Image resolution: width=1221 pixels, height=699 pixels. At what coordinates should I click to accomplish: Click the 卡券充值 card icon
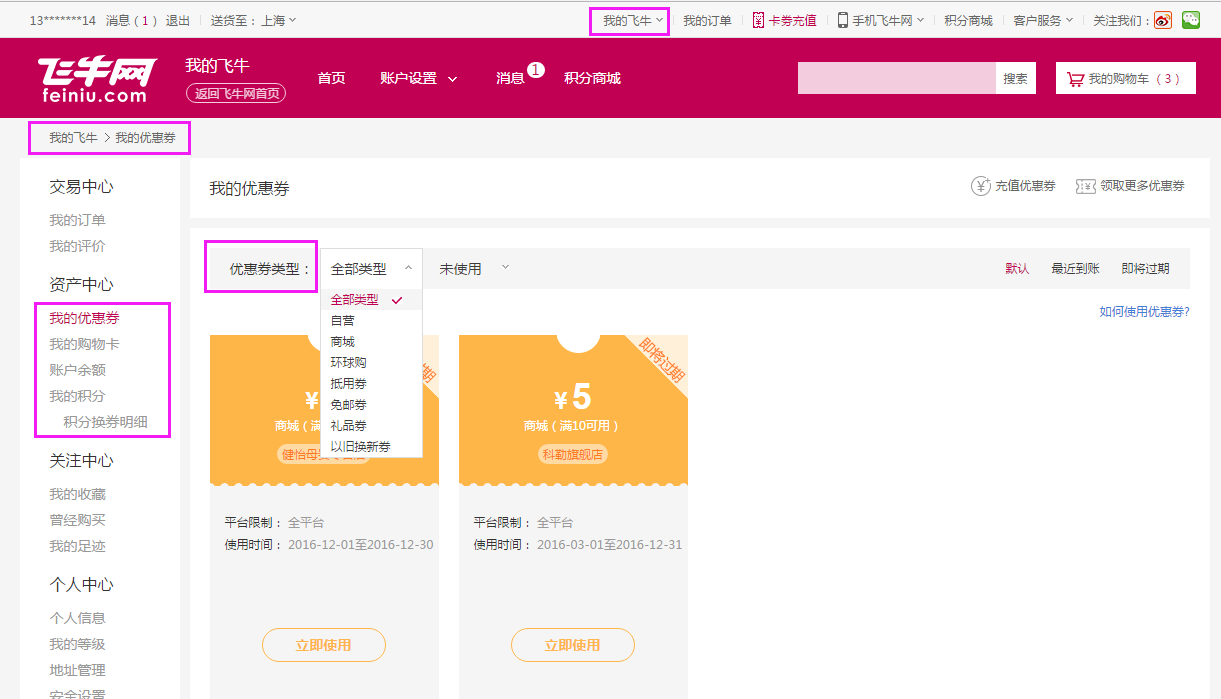(x=759, y=20)
